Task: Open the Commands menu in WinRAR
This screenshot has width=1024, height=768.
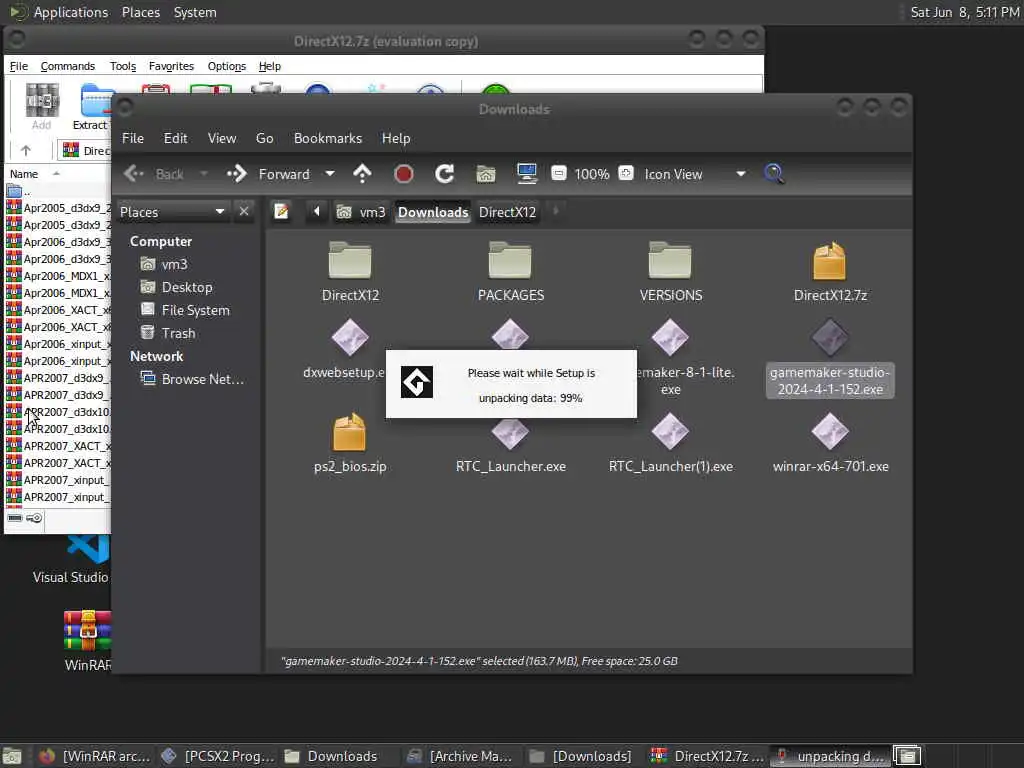Action: [67, 66]
